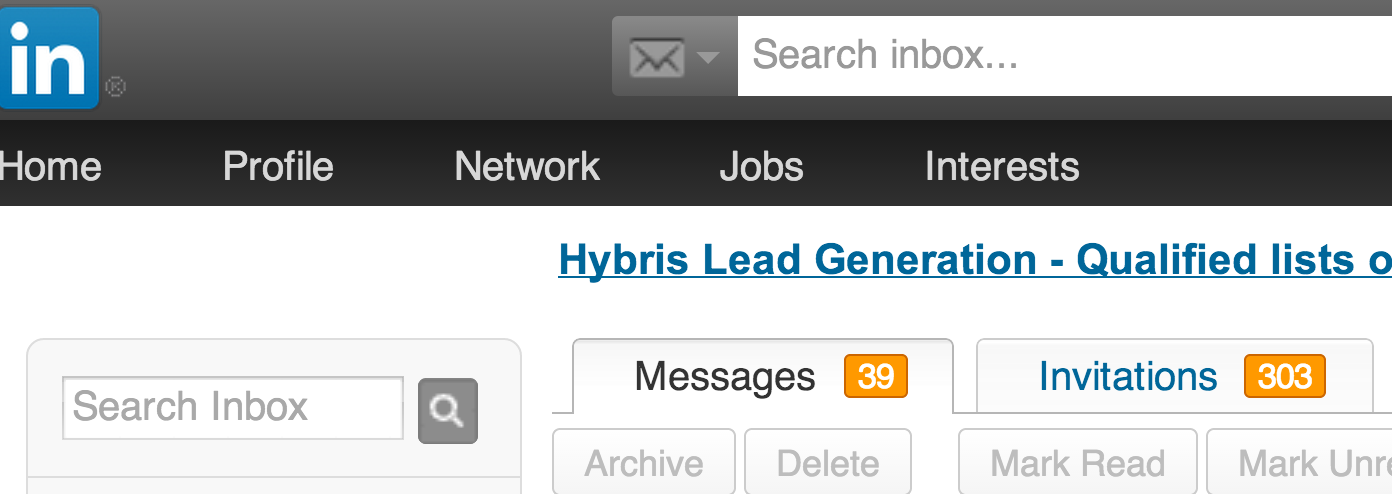Open the Network menu item
This screenshot has height=494, width=1392.
pyautogui.click(x=527, y=166)
